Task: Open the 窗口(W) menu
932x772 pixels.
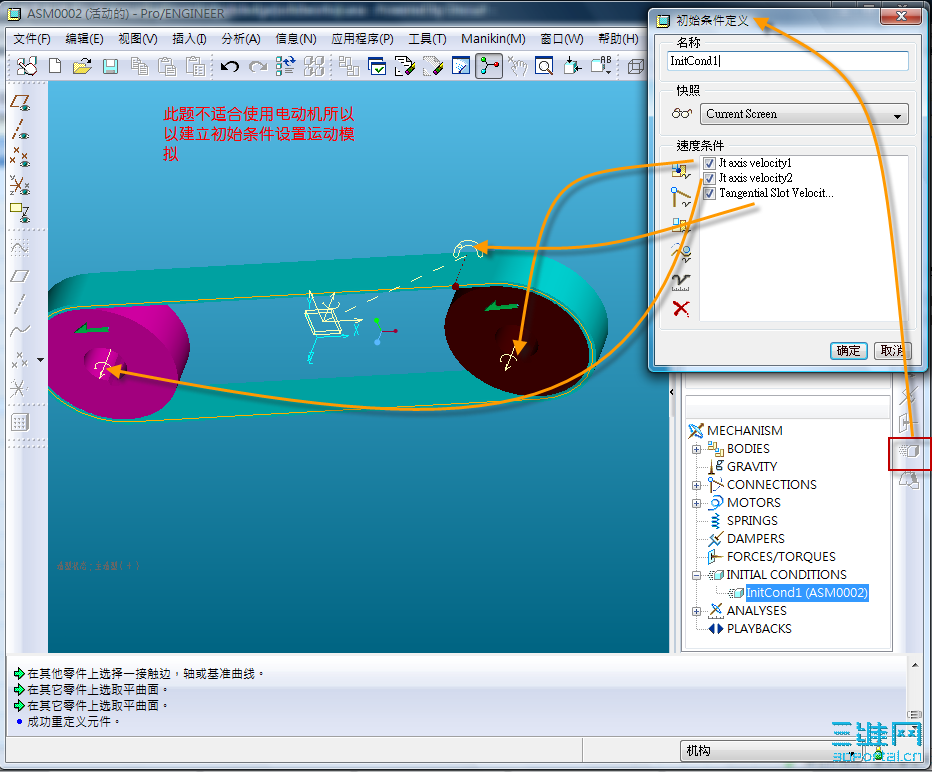Action: 562,39
